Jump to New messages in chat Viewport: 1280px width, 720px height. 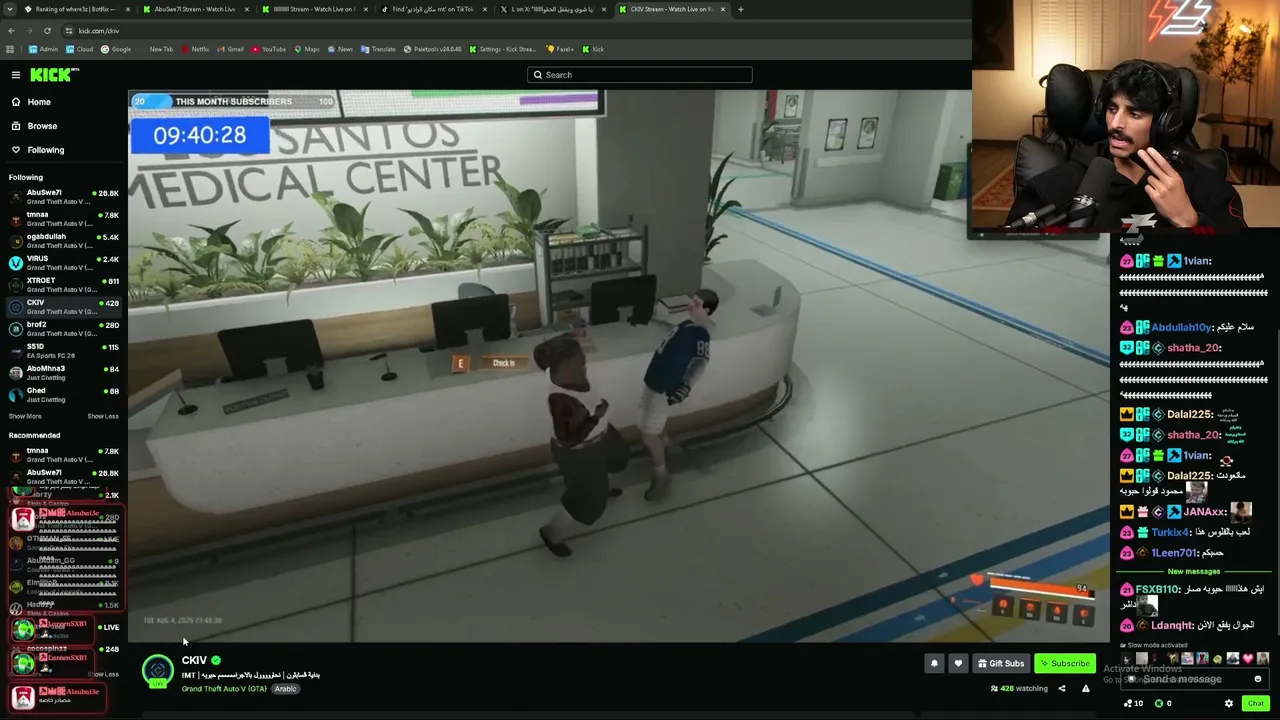click(1194, 572)
